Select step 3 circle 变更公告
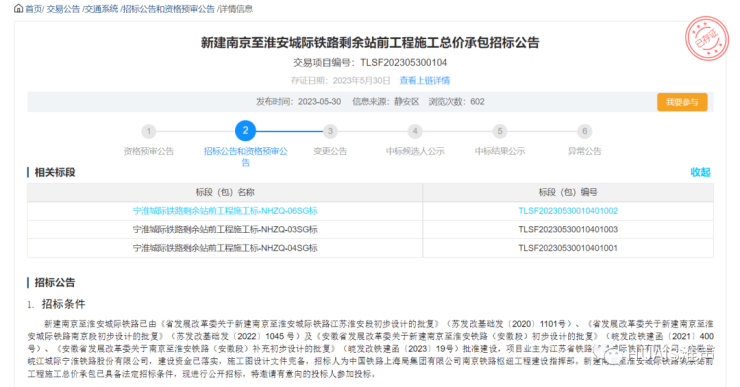 point(330,131)
